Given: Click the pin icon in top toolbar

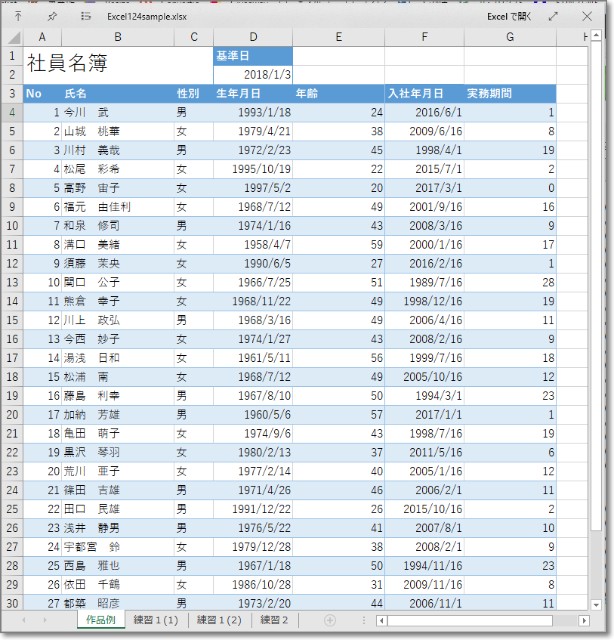Looking at the screenshot, I should 52,16.
